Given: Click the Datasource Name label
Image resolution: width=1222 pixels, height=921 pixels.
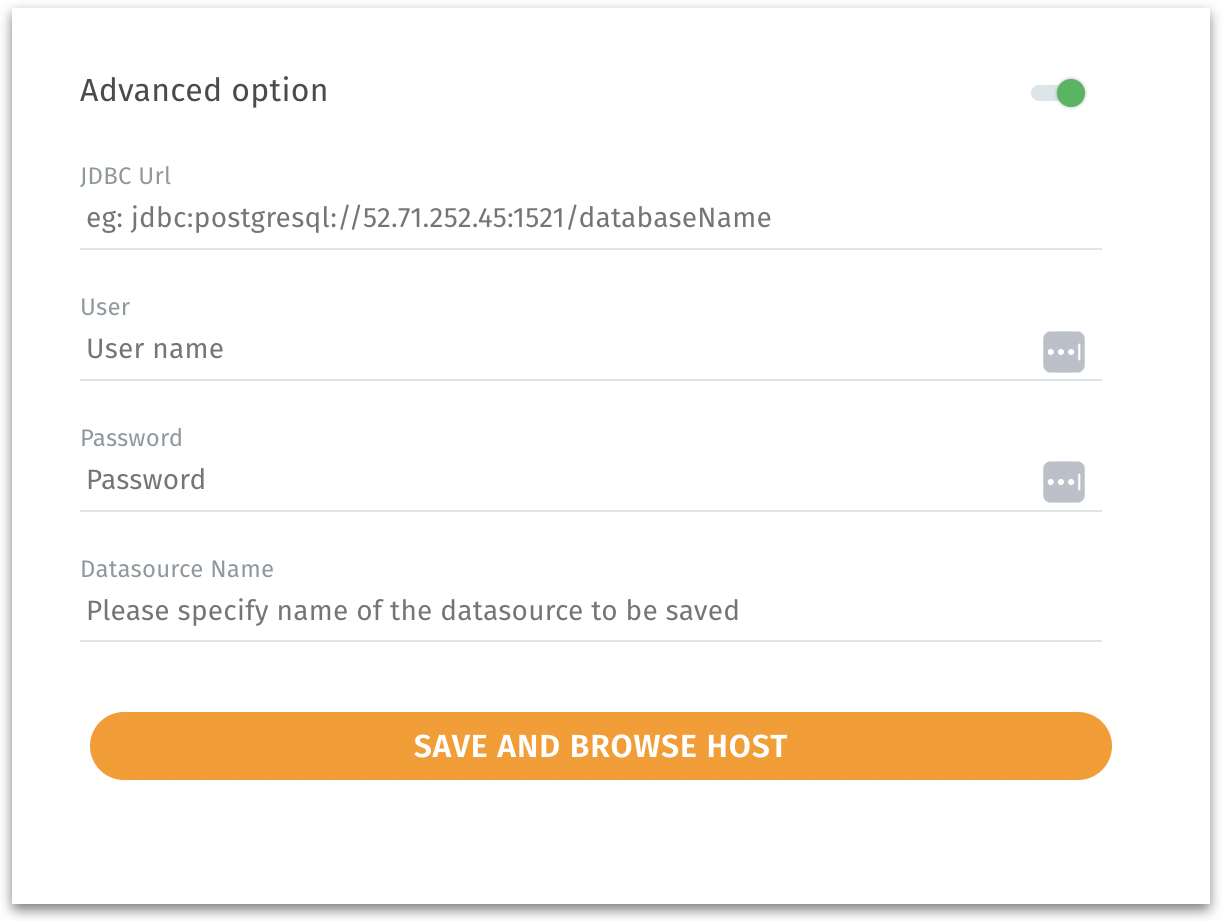Looking at the screenshot, I should click(x=176, y=569).
